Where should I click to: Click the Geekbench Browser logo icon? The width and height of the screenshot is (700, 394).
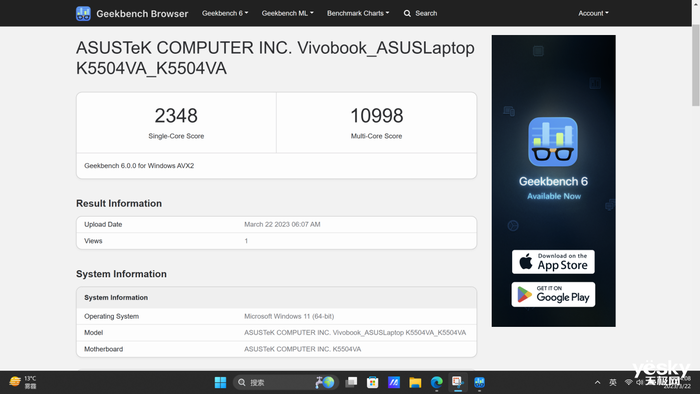[x=83, y=13]
